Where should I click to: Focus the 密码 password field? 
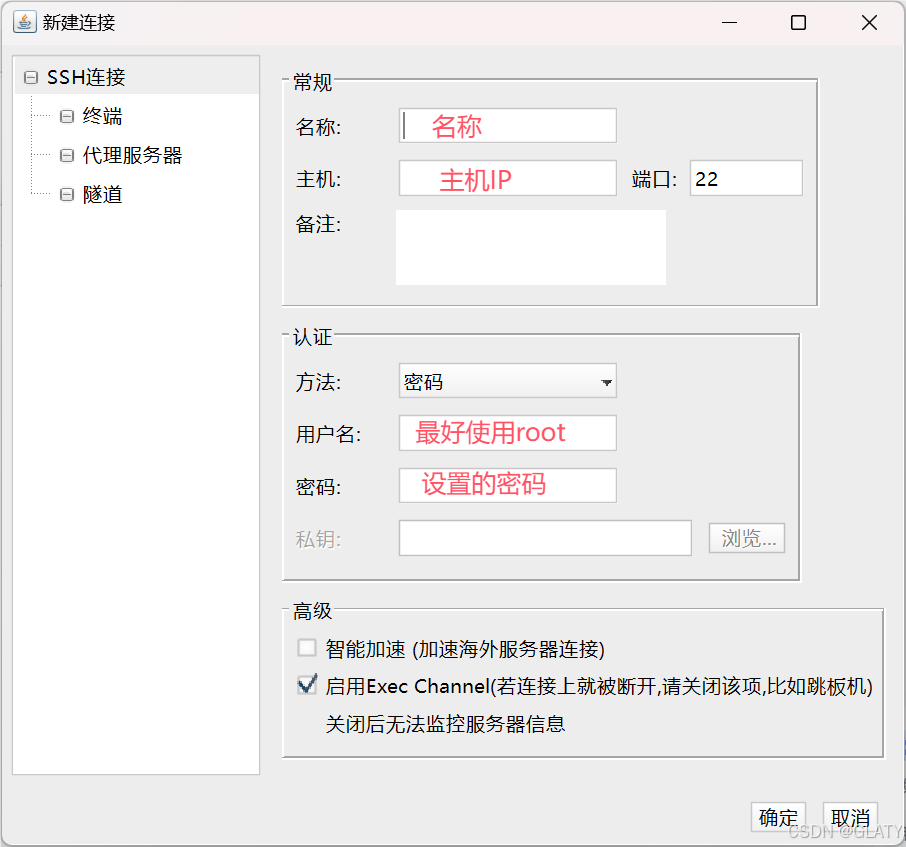(507, 485)
